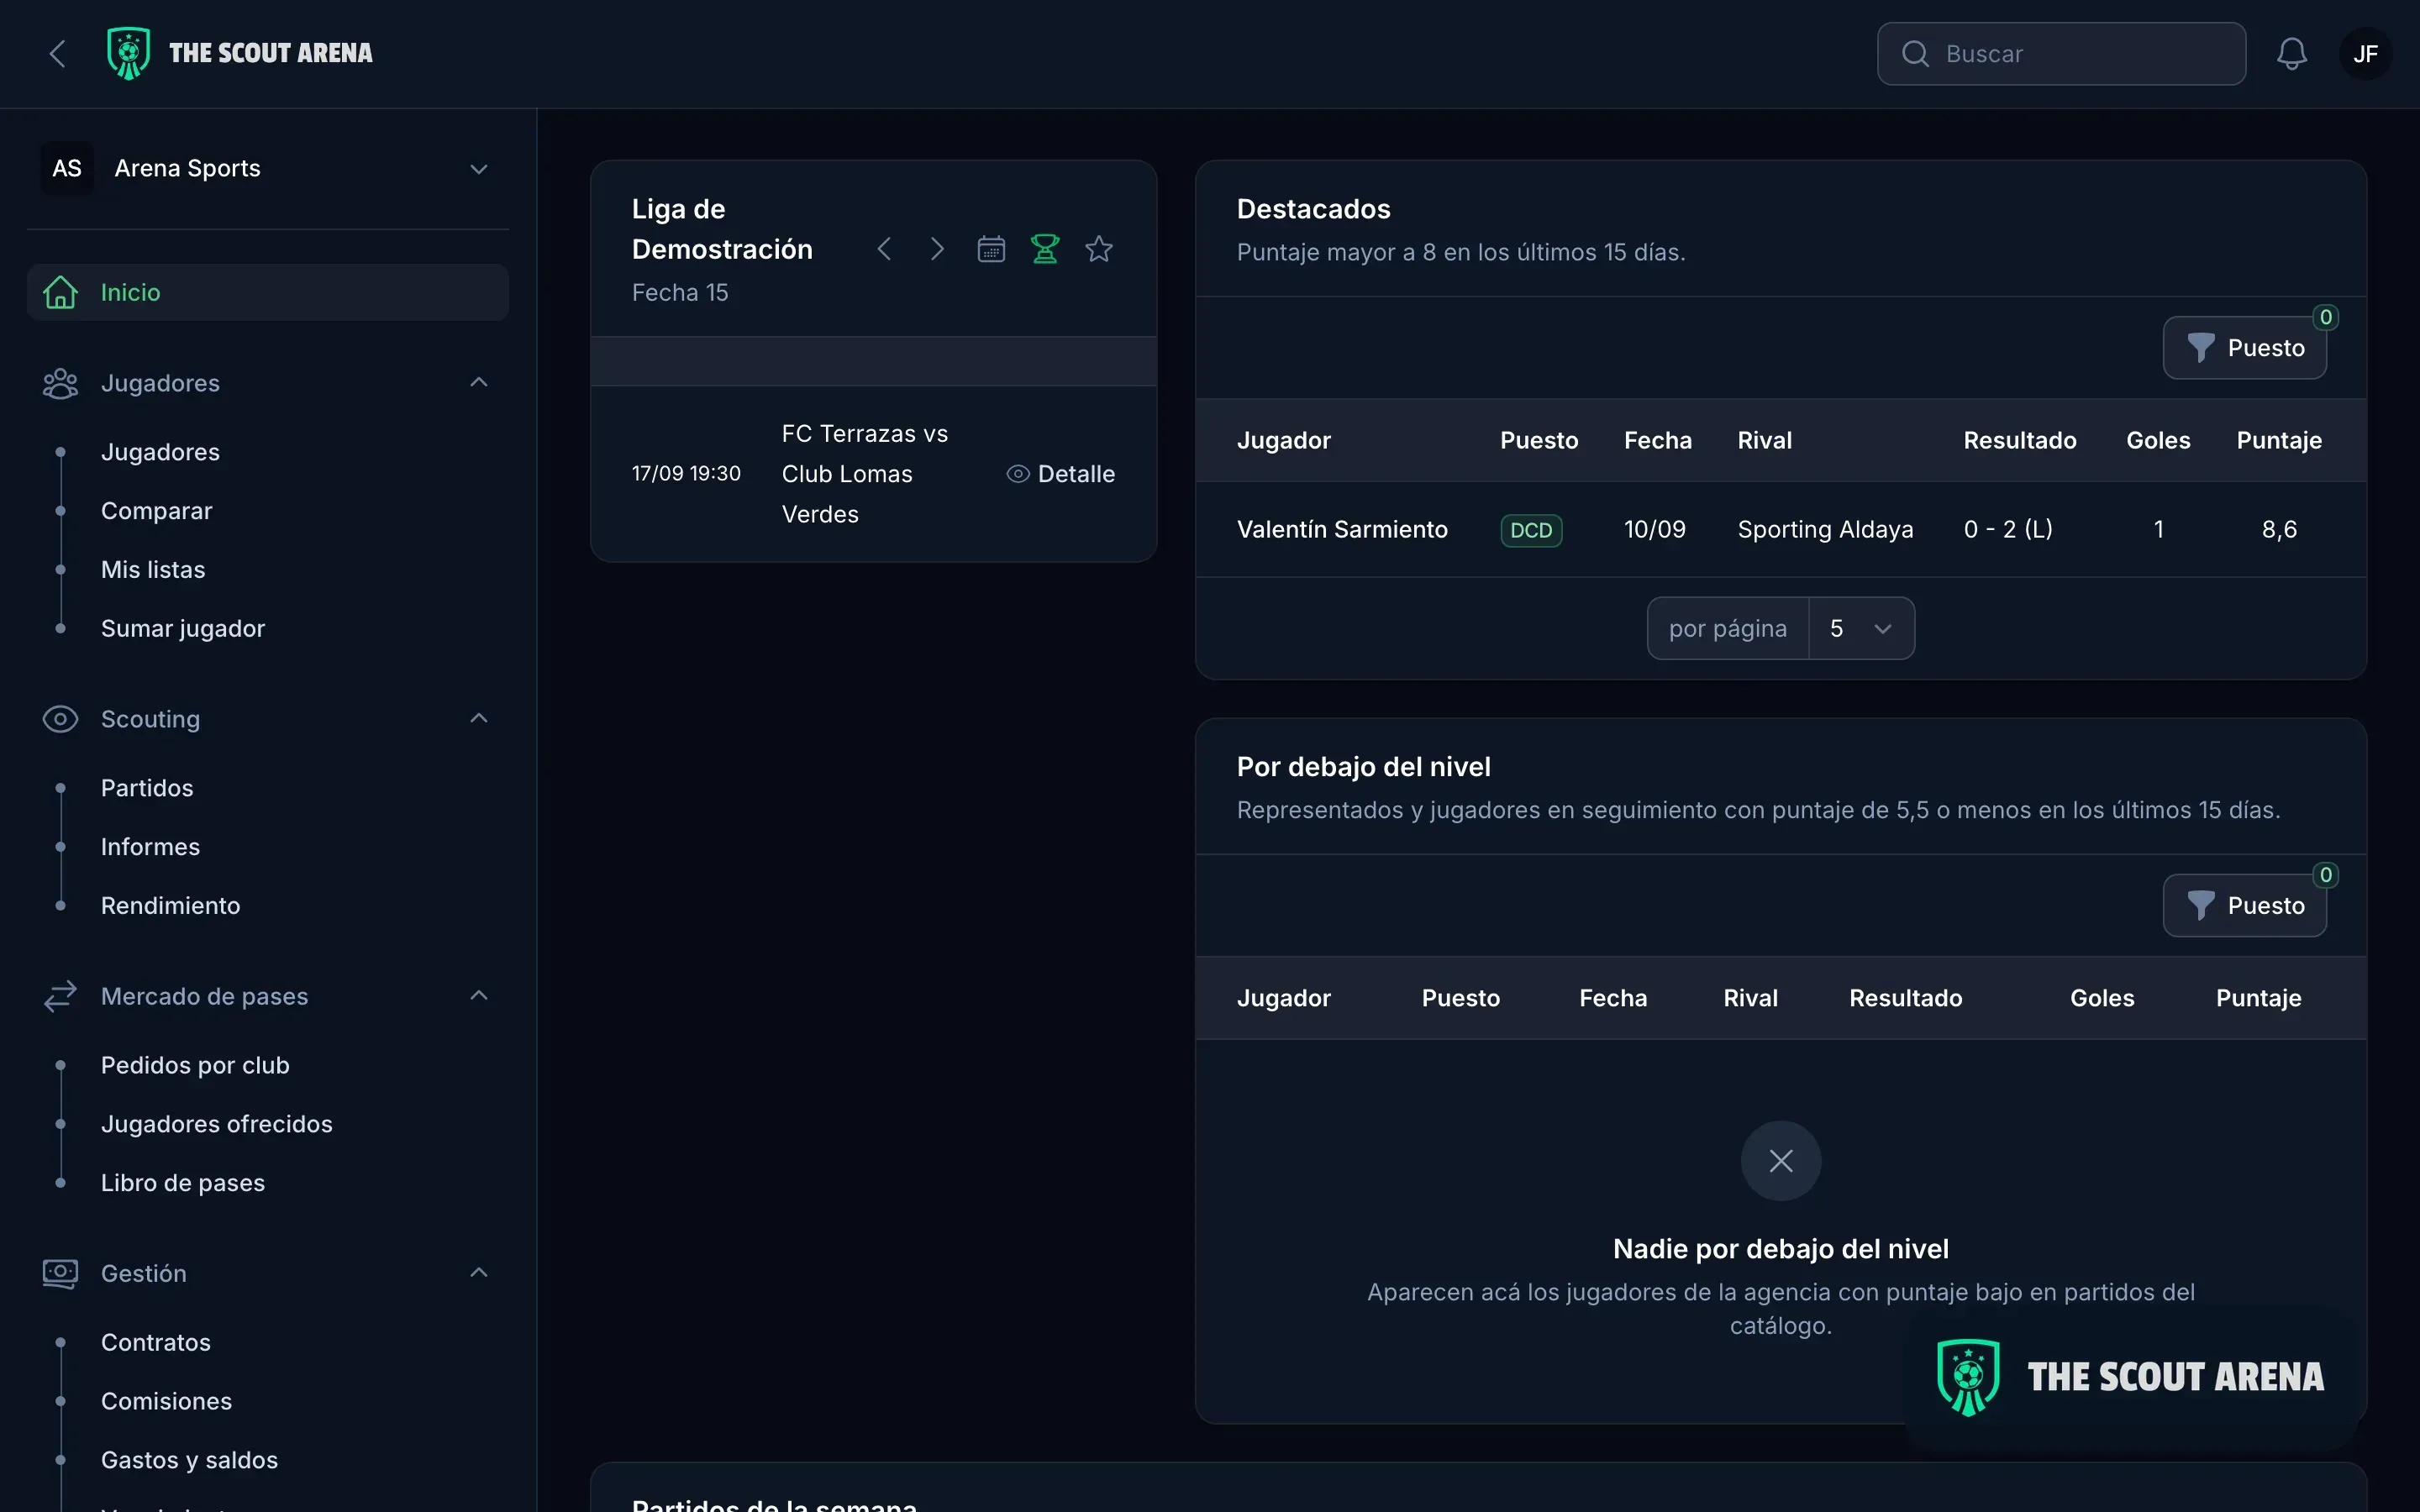
Task: Click the Scouting eye icon
Action: point(60,719)
